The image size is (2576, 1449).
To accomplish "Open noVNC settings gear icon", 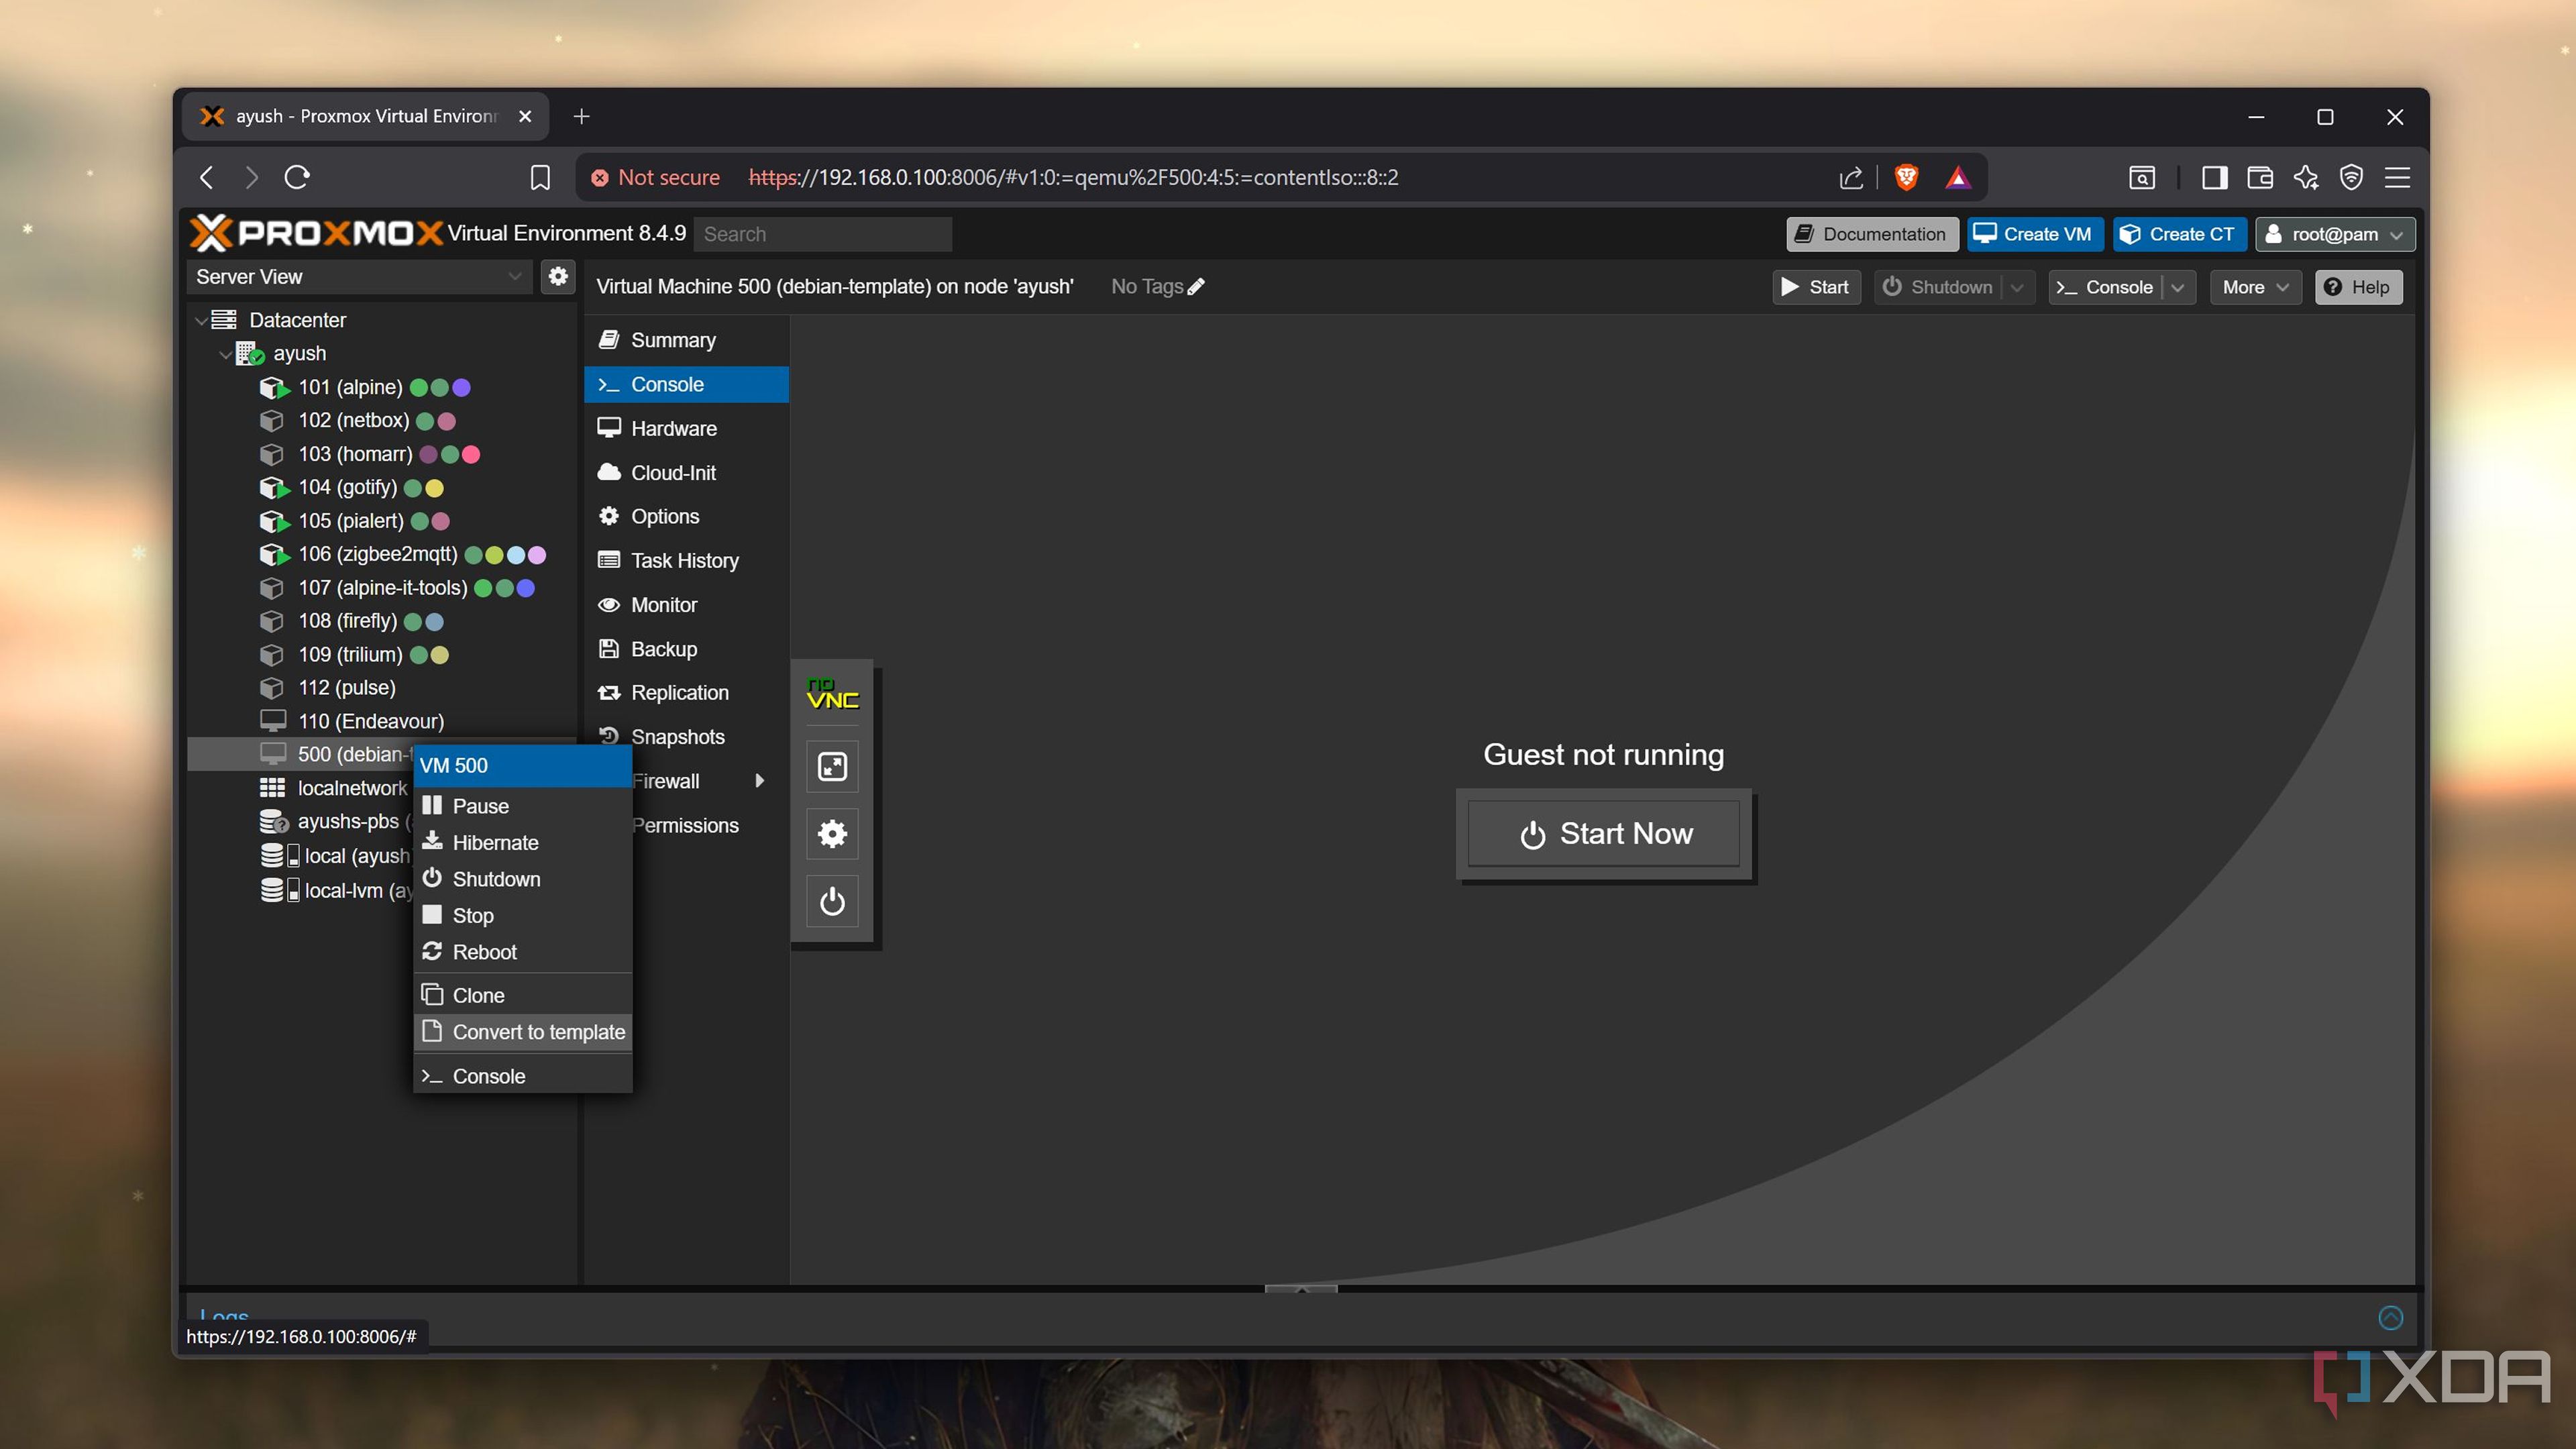I will (832, 834).
